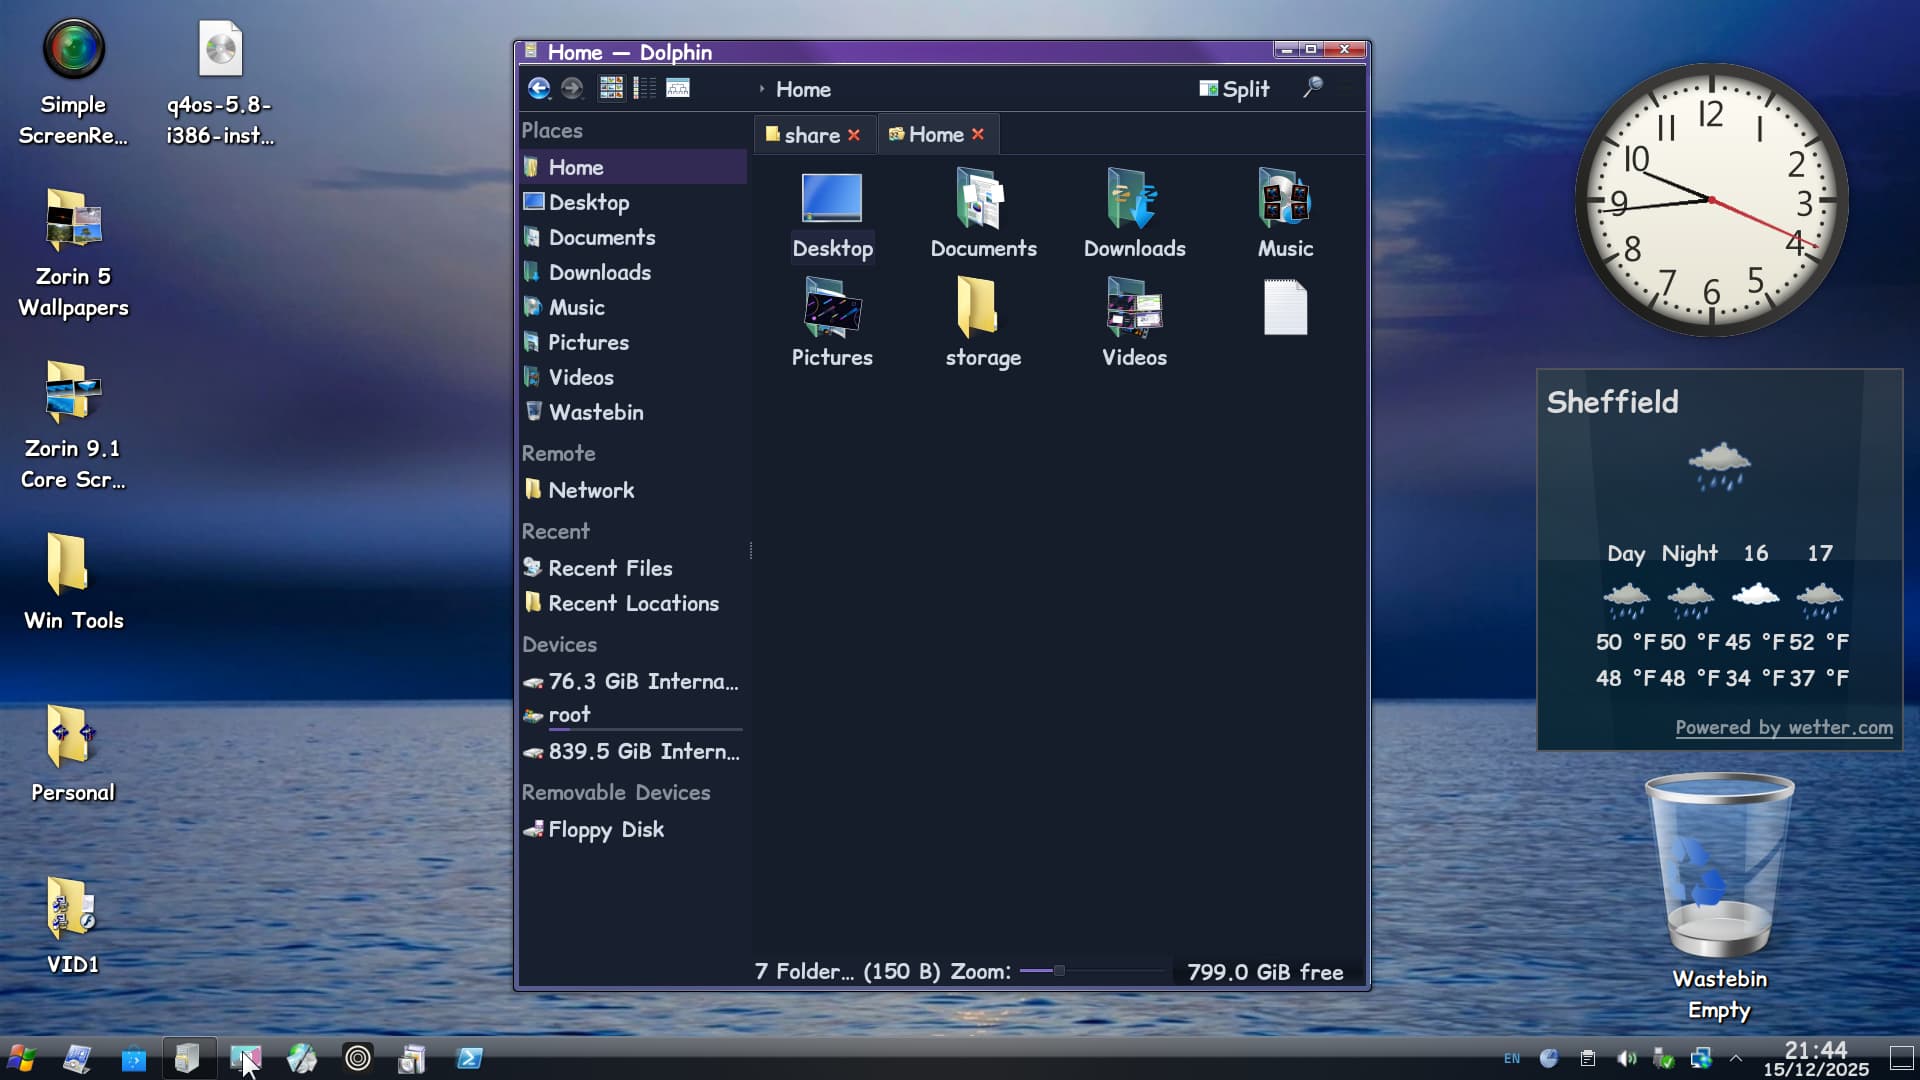1920x1080 pixels.
Task: Click the volume icon in system tray
Action: point(1626,1058)
